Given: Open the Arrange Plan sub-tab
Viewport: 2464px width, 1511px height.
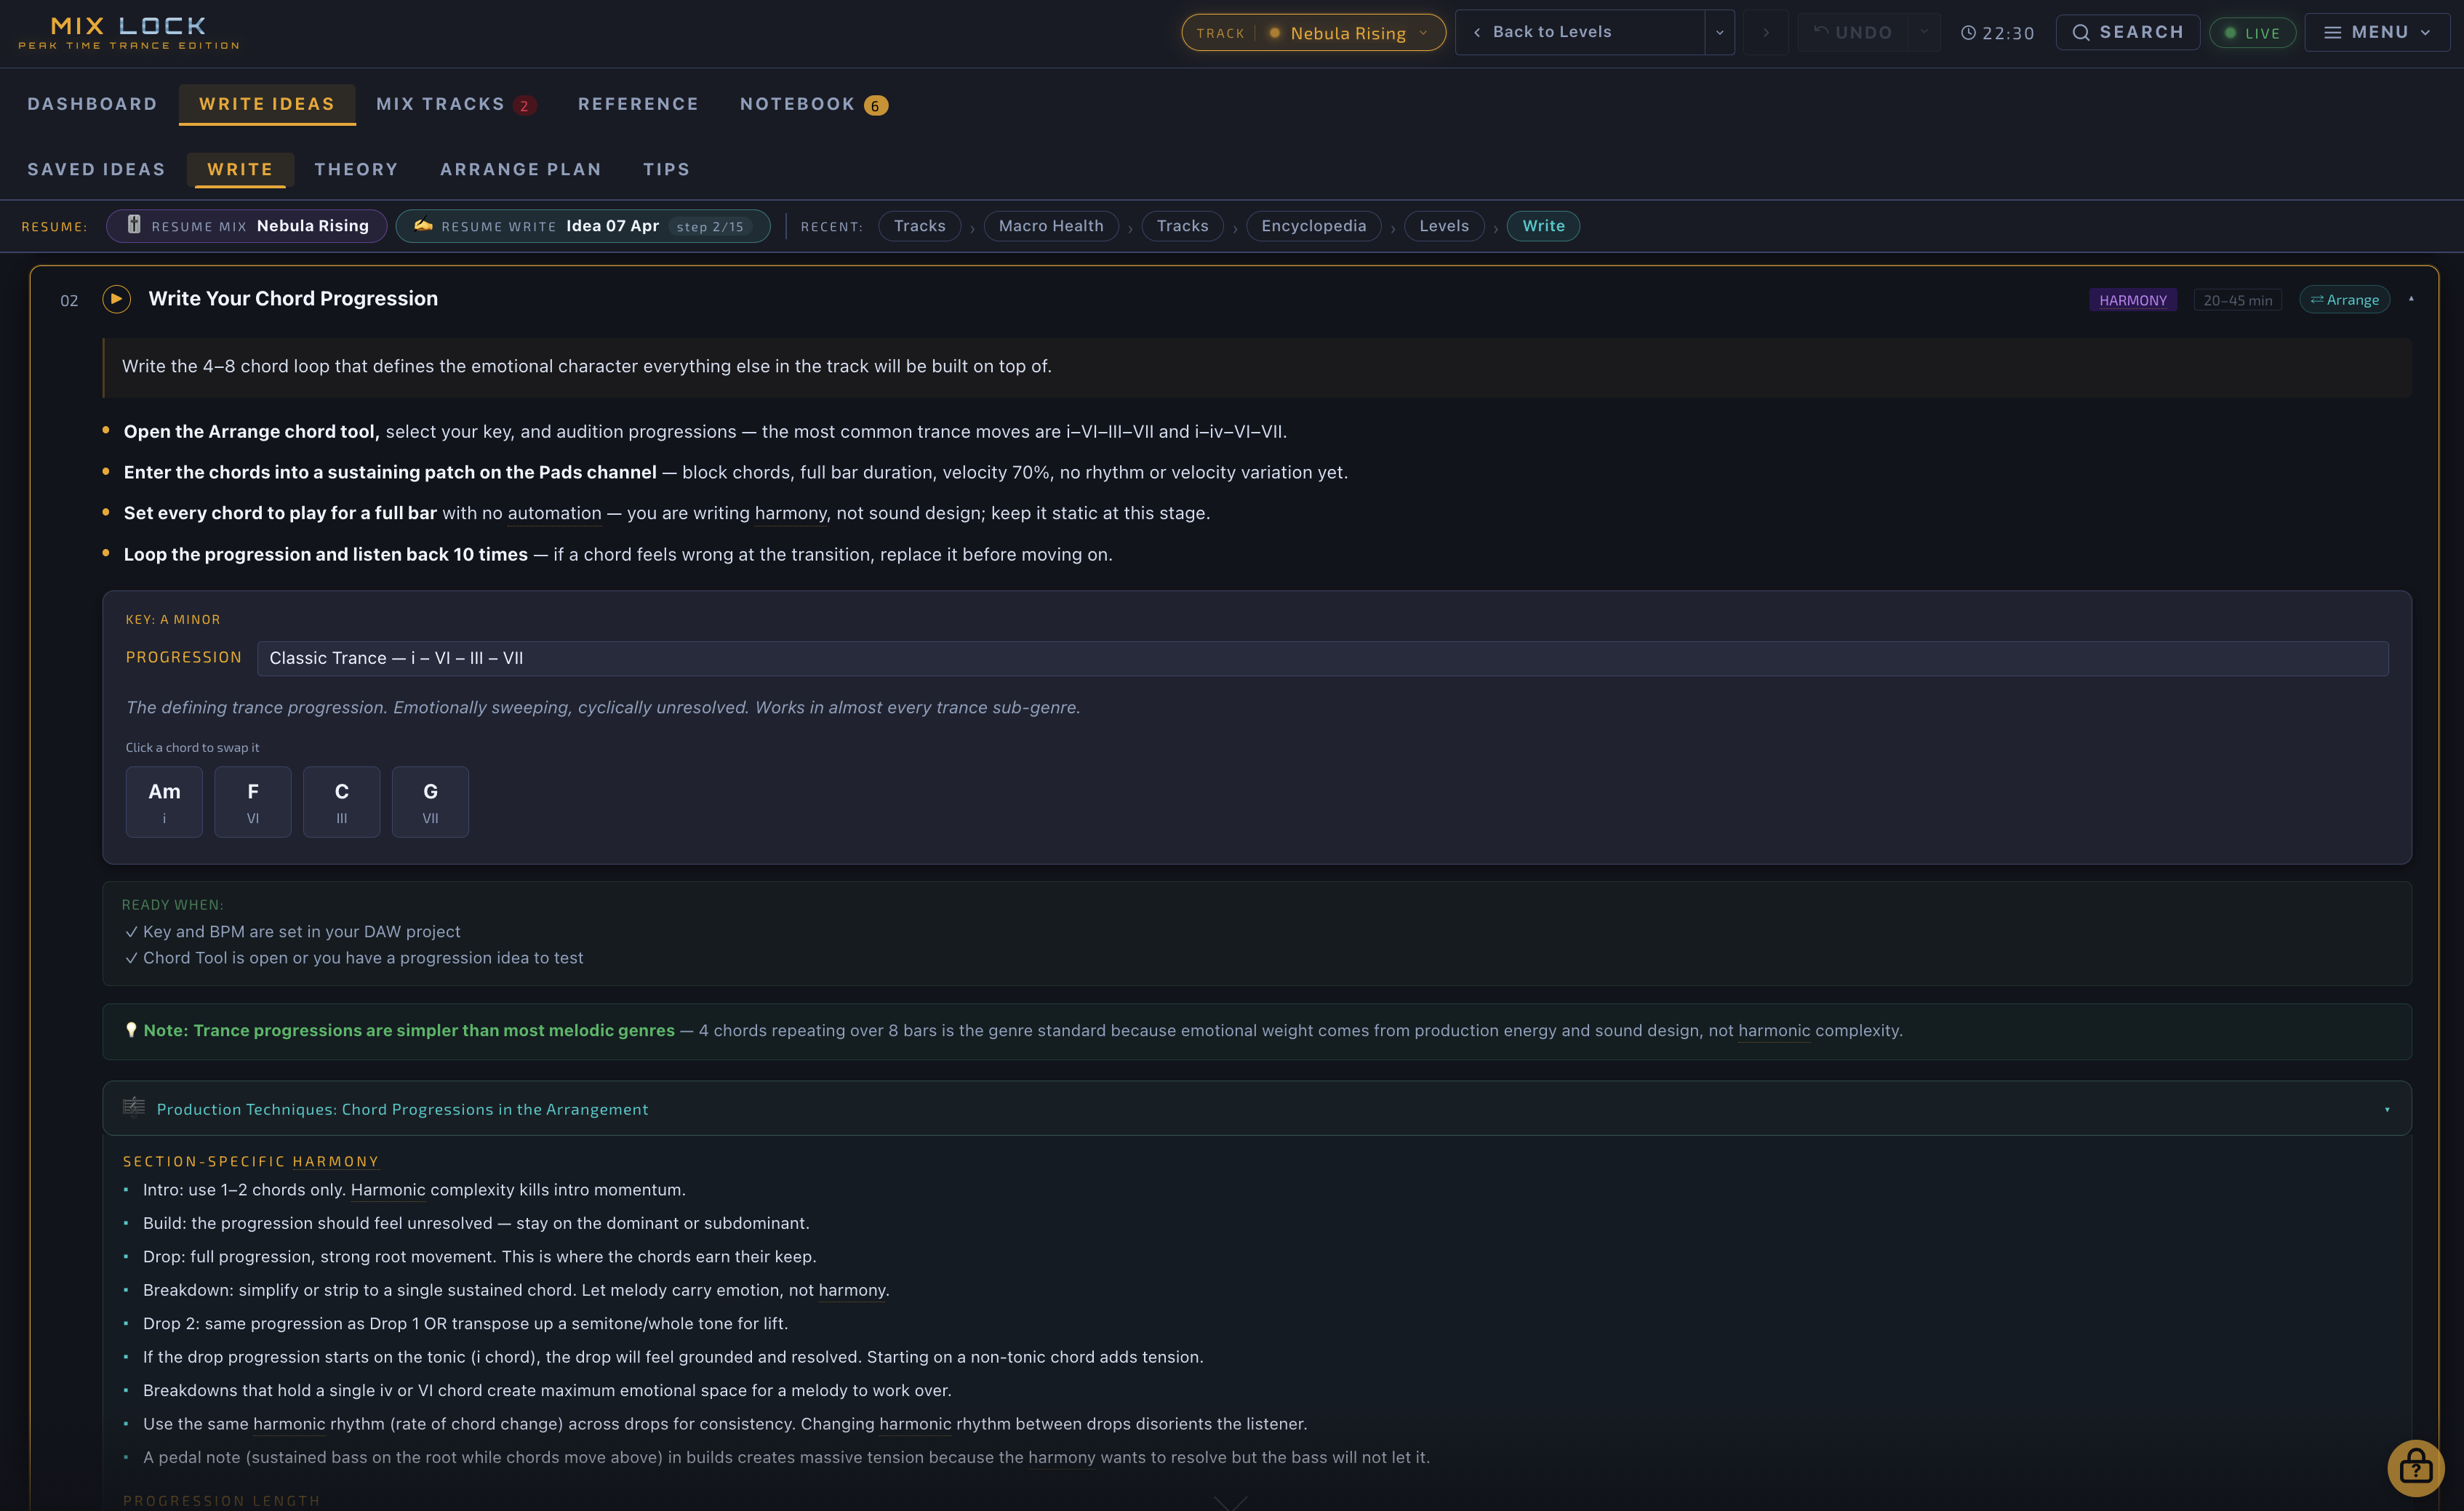Looking at the screenshot, I should coord(521,169).
